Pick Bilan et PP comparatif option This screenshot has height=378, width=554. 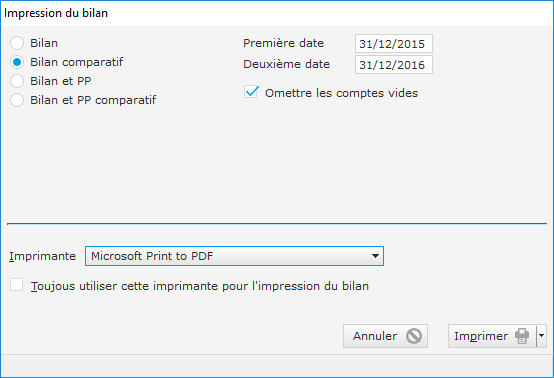[17, 100]
